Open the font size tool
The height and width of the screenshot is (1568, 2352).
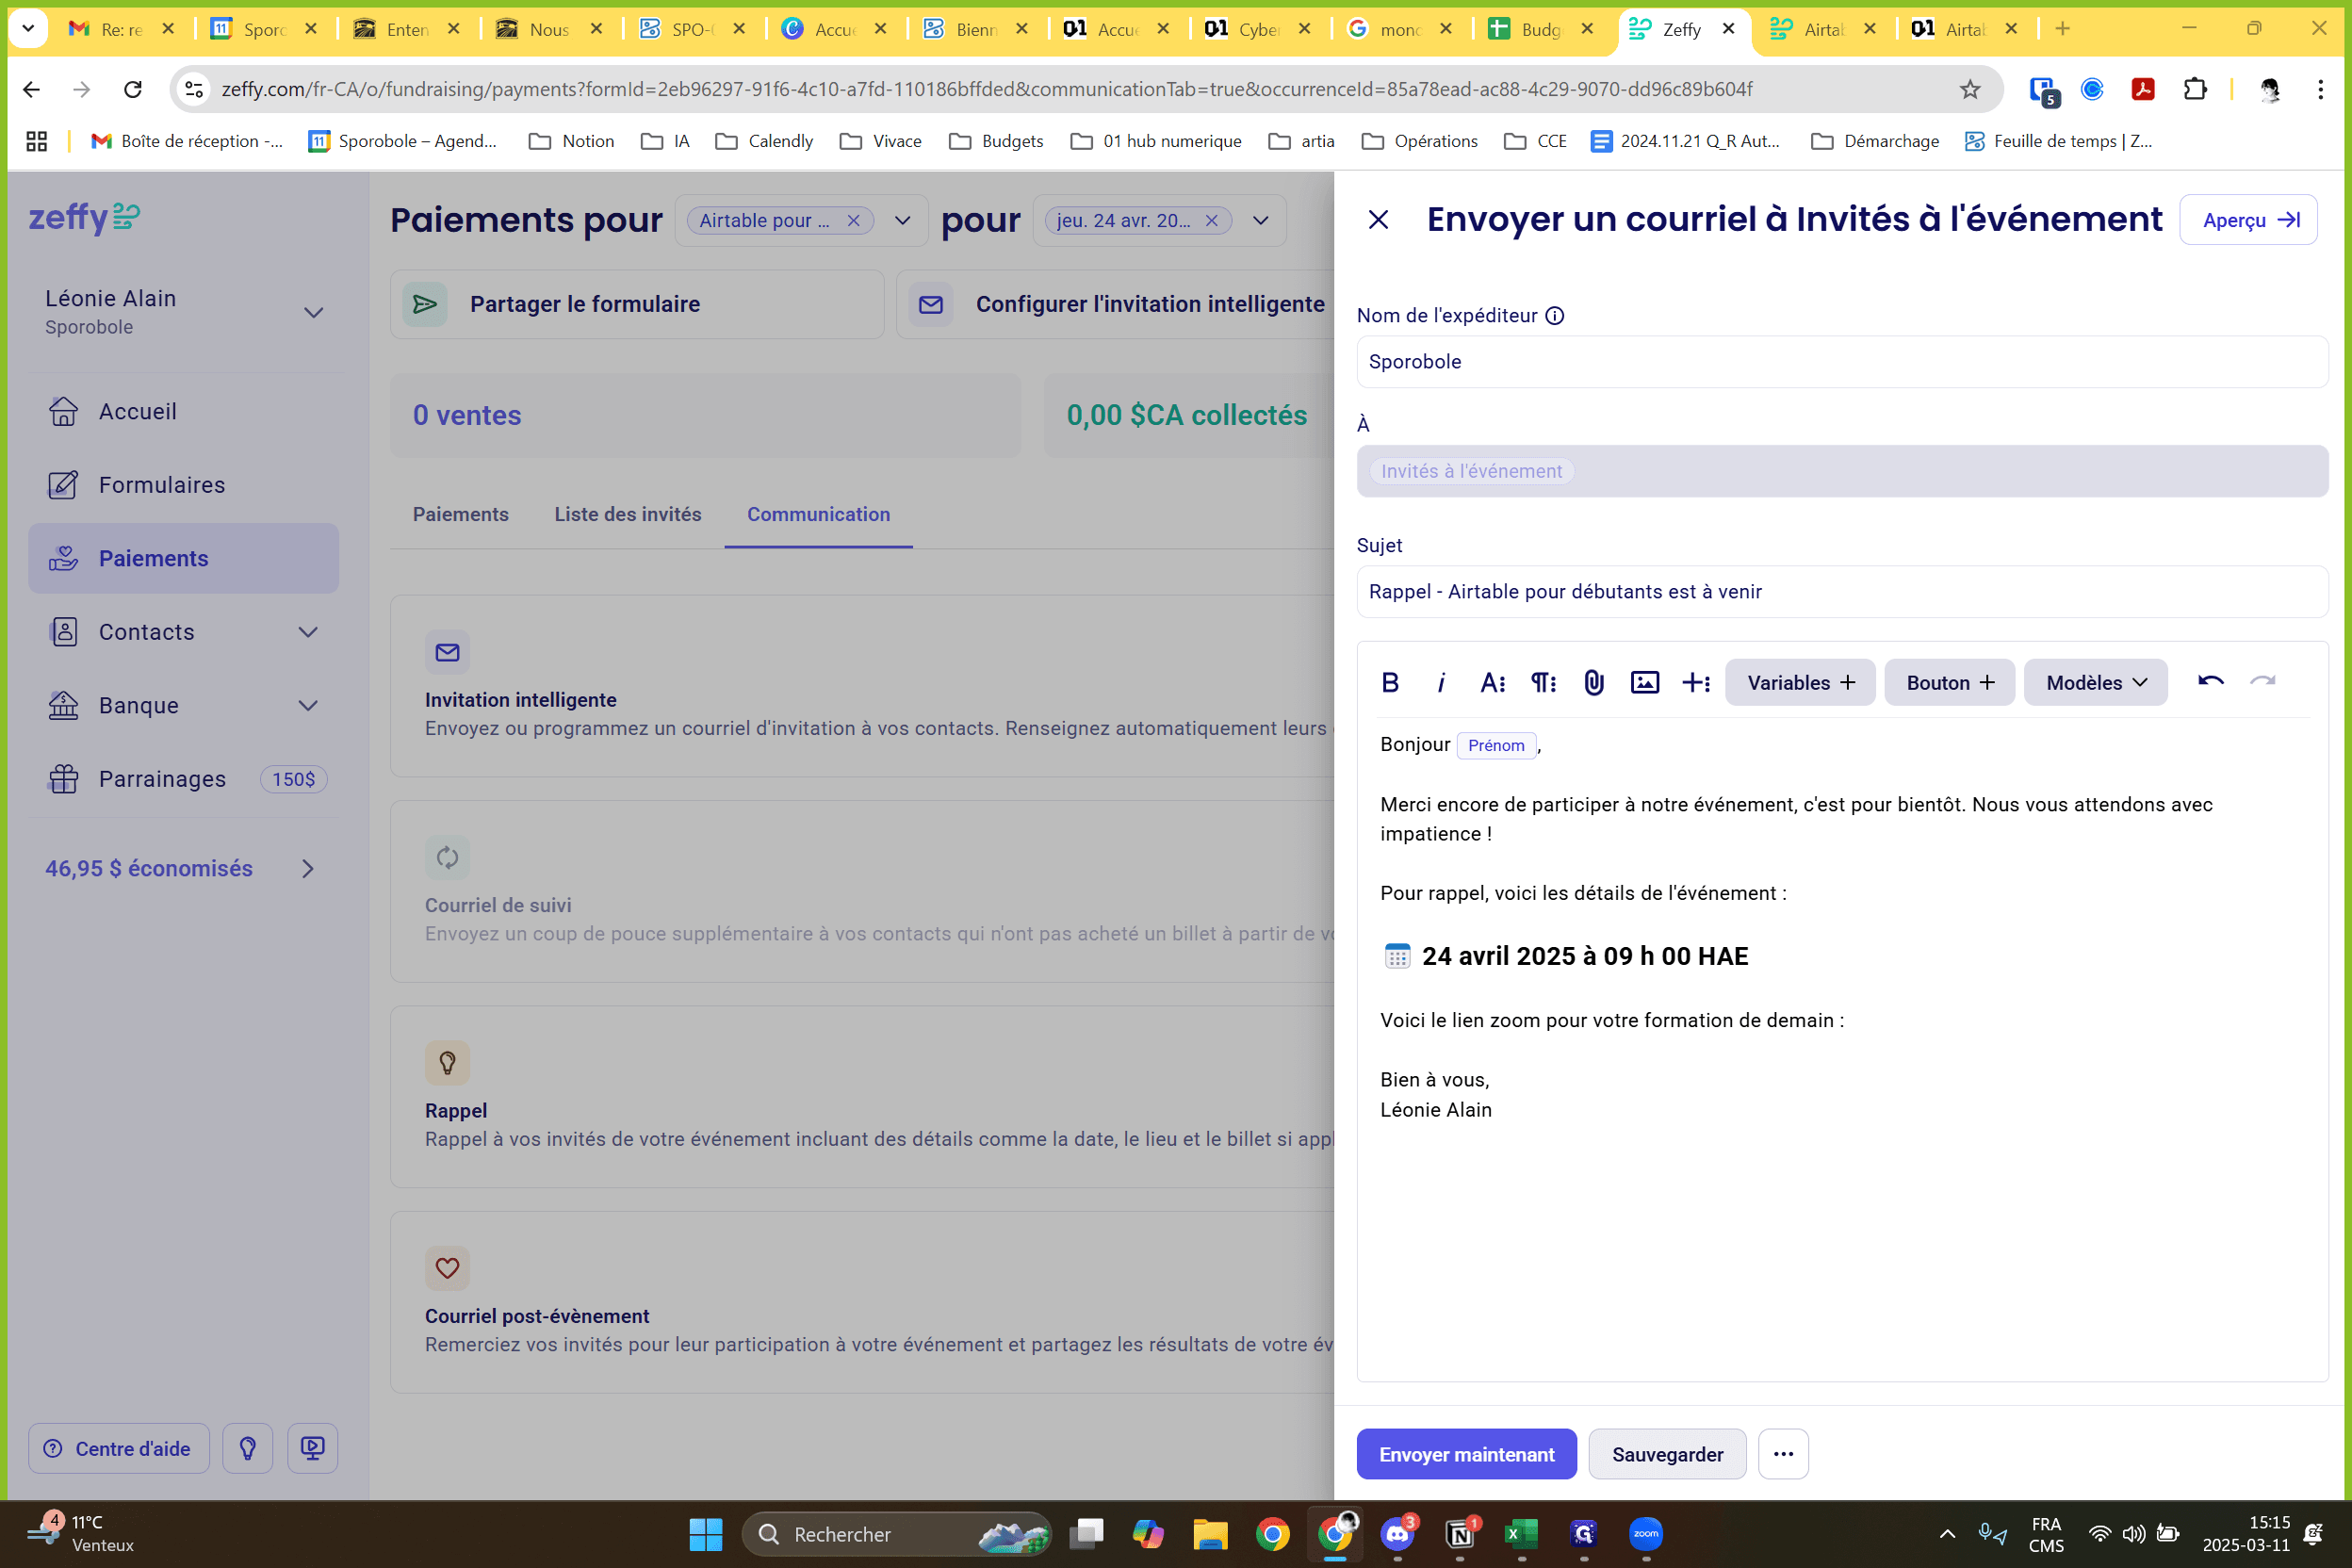coord(1492,682)
